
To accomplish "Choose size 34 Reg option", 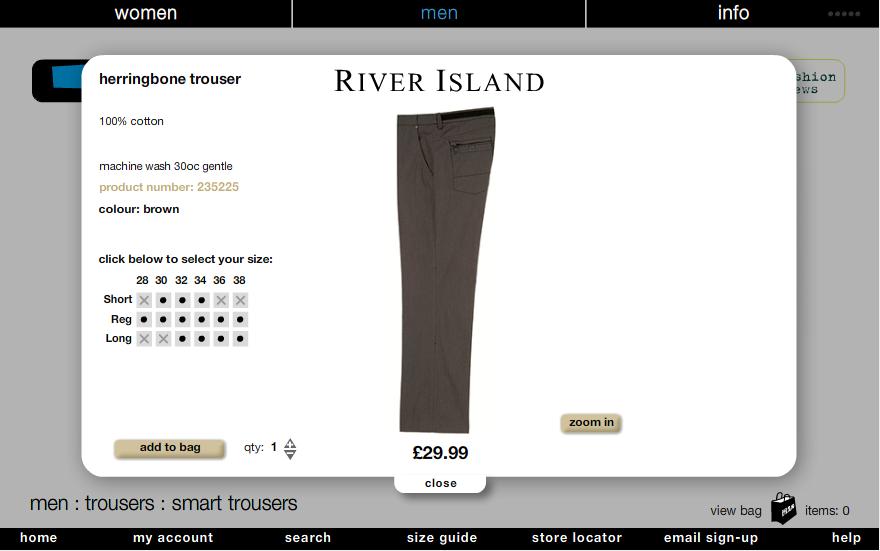I will (x=201, y=320).
